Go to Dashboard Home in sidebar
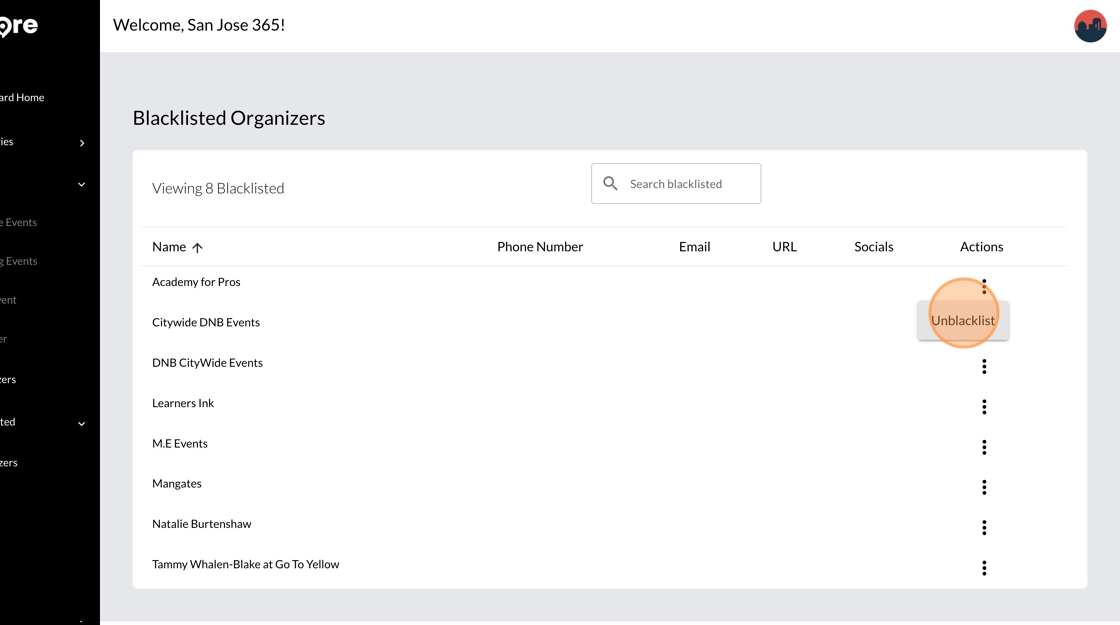 tap(23, 98)
